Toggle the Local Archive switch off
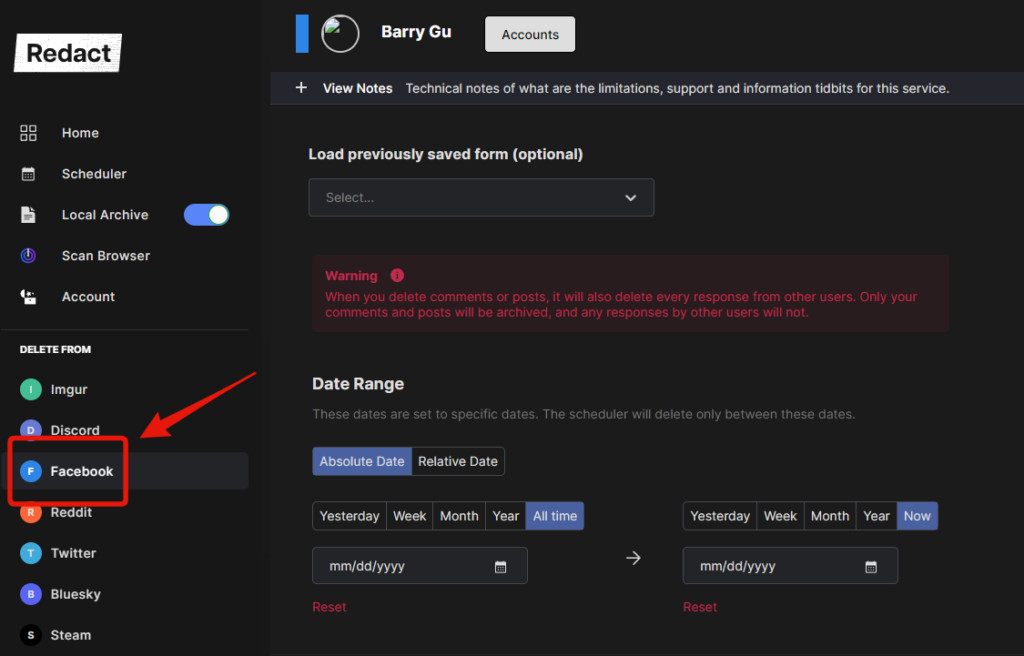Image resolution: width=1024 pixels, height=656 pixels. tap(206, 214)
